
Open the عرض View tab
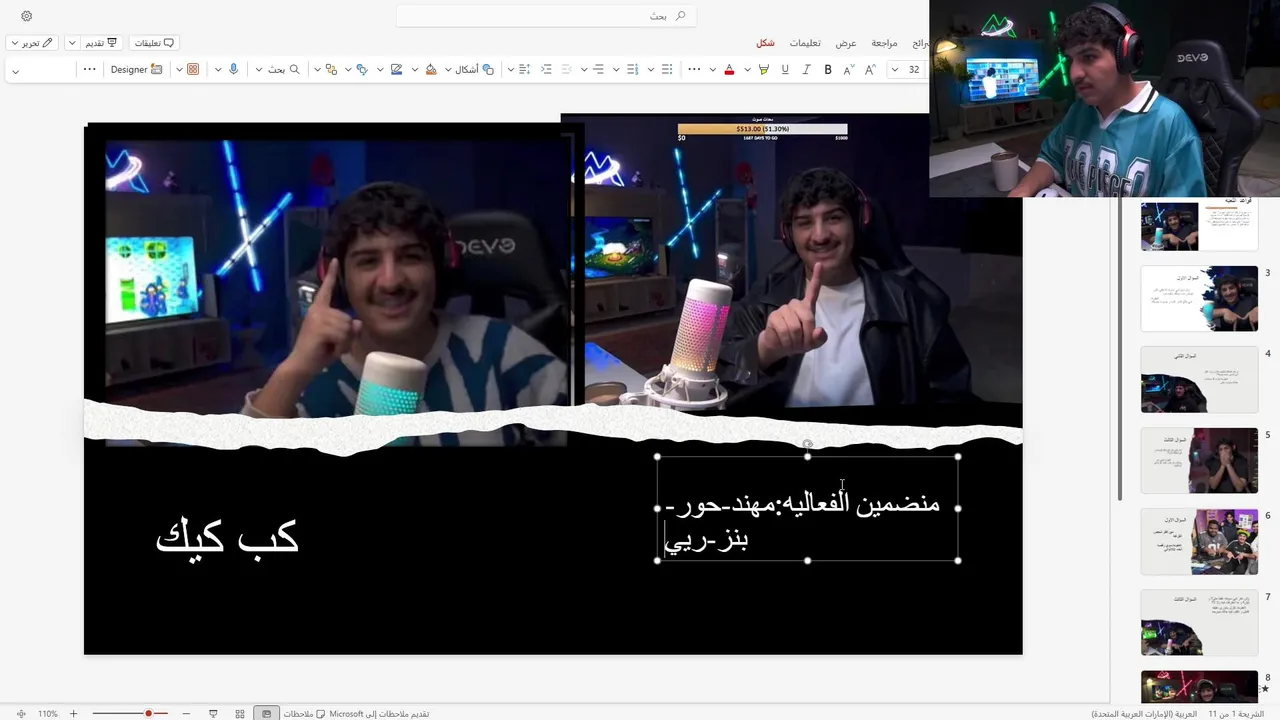pos(846,43)
